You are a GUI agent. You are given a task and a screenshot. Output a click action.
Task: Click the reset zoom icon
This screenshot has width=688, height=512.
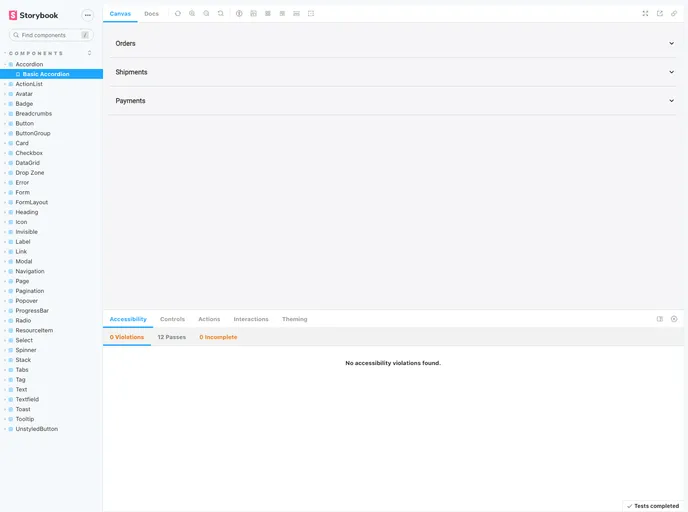(220, 13)
